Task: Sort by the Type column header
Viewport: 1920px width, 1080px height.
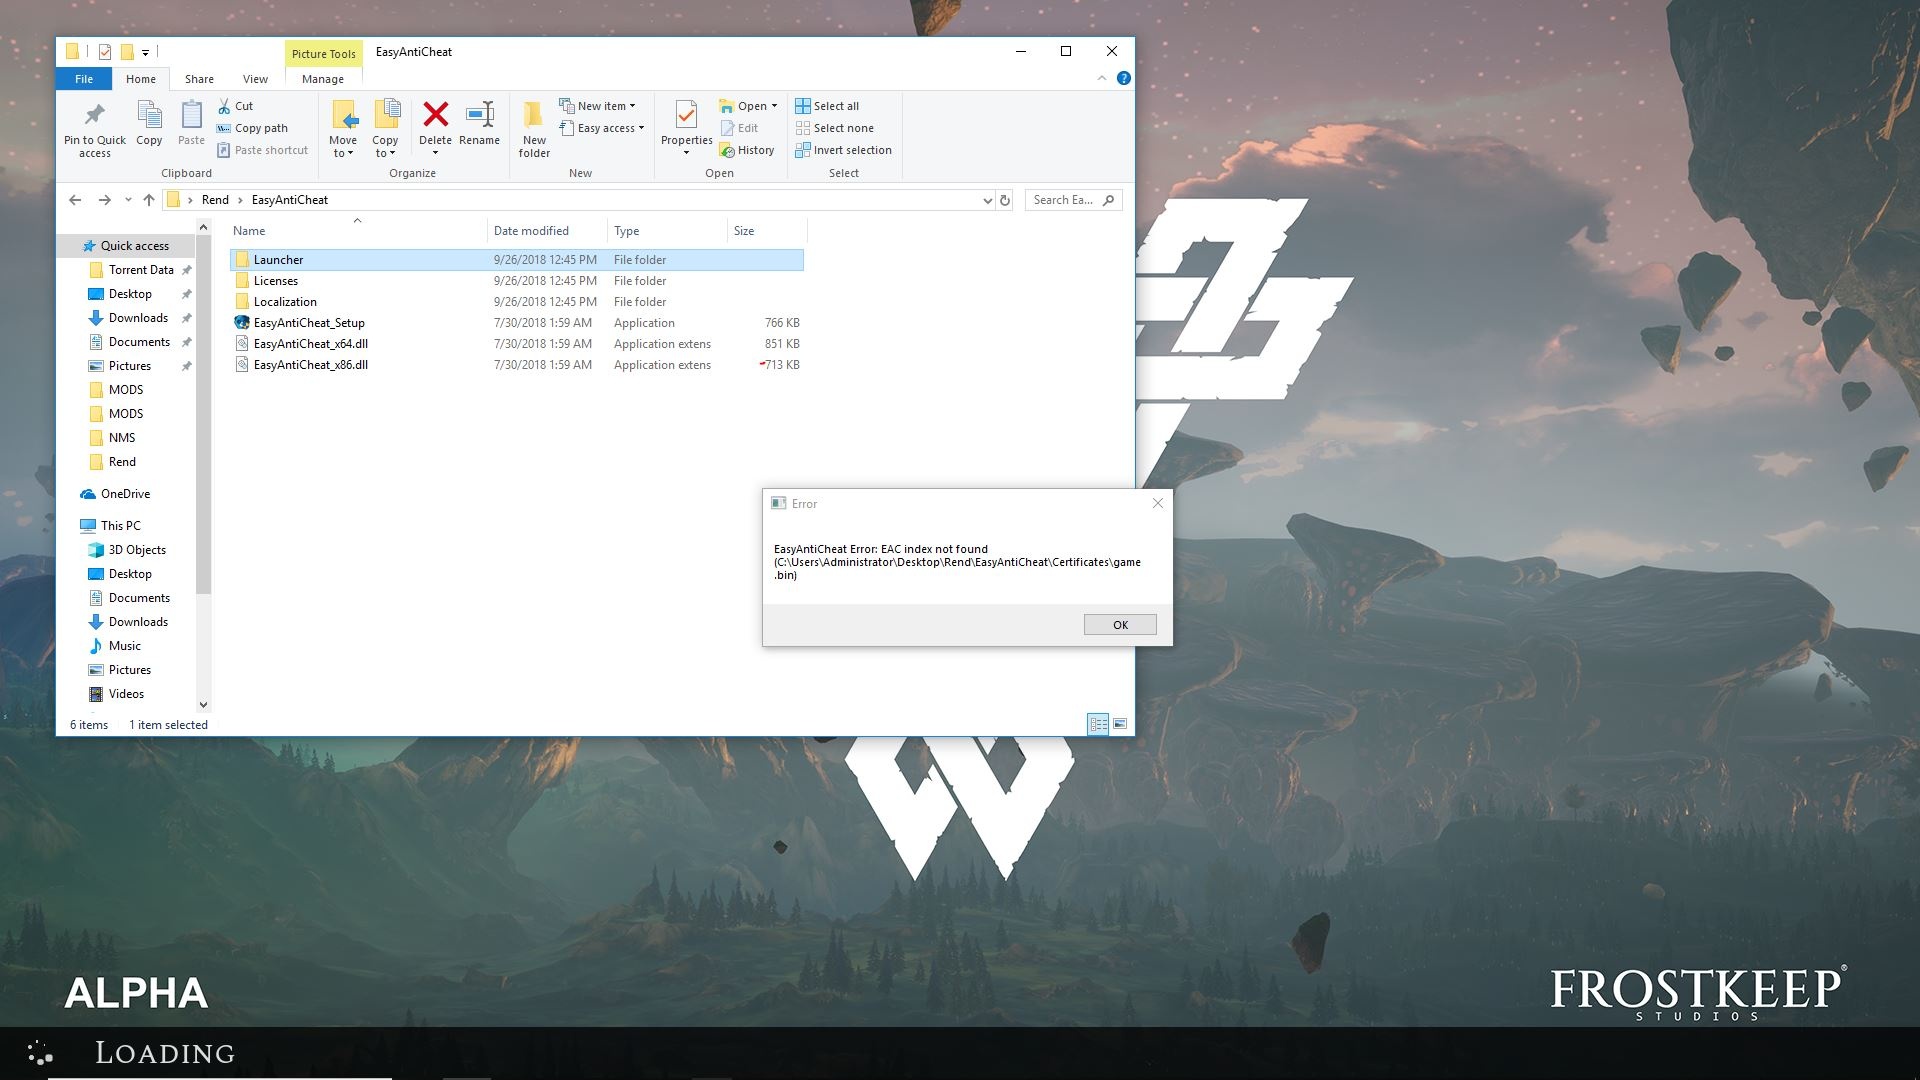Action: coord(667,231)
